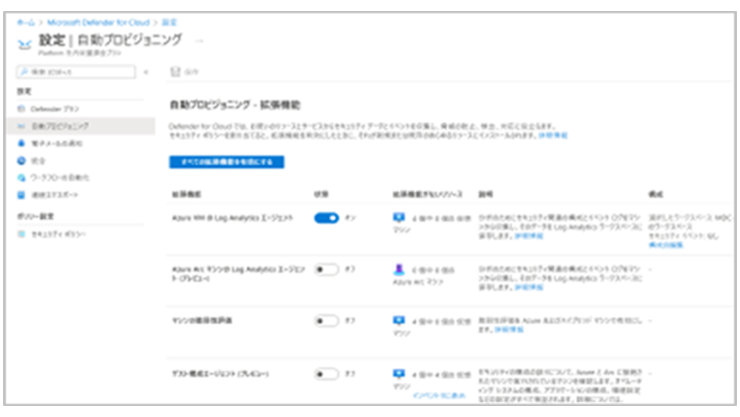Click the blue enable-all-extensions button
Viewport: 740px width, 417px height.
coord(227,162)
